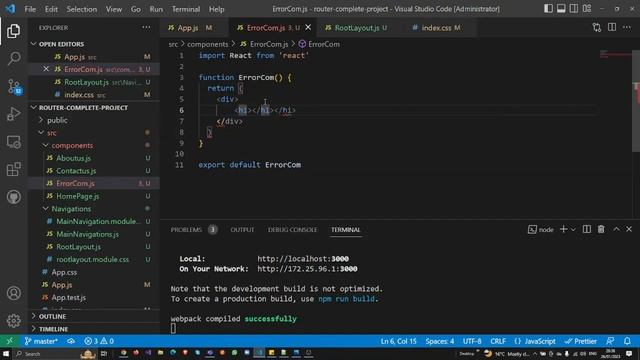Expand the Timeline section
This screenshot has height=360, width=640.
pos(53,329)
